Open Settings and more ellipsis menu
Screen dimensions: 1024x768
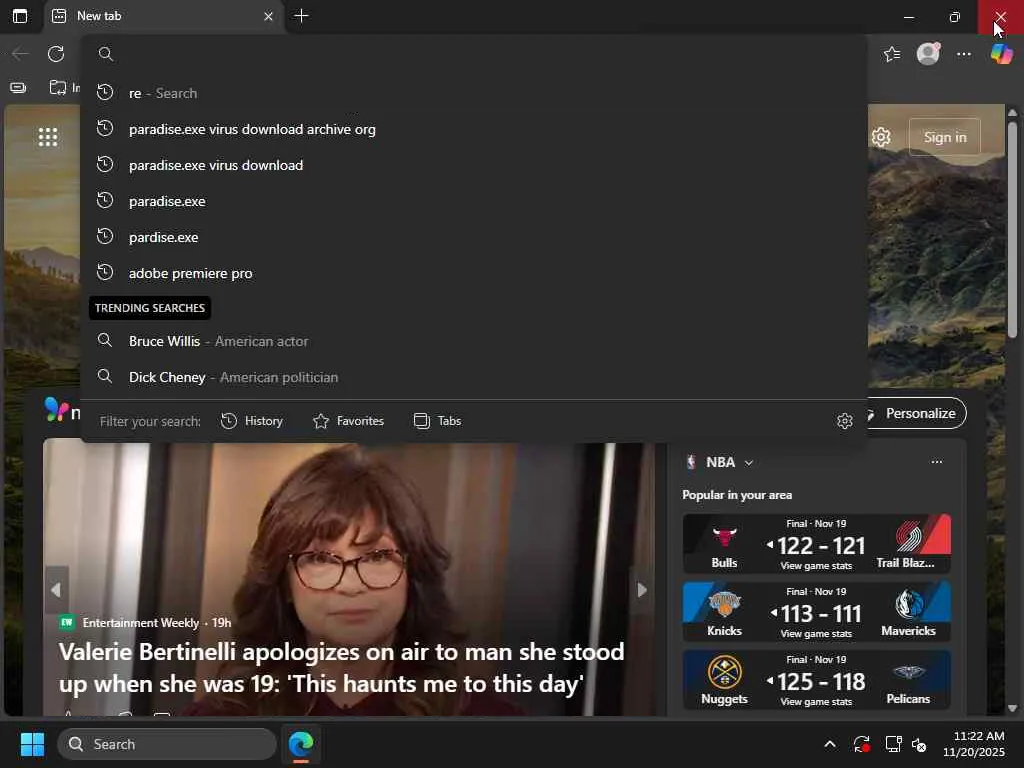point(964,54)
